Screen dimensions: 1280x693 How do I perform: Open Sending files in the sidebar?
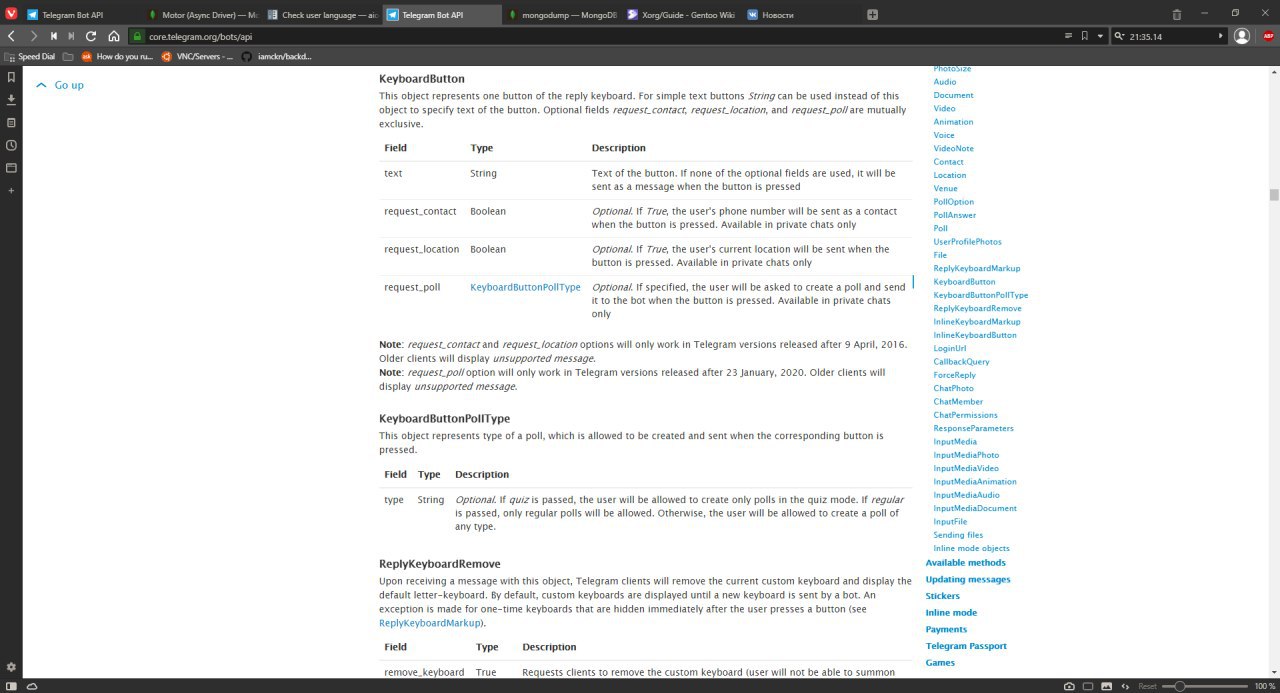(x=958, y=535)
